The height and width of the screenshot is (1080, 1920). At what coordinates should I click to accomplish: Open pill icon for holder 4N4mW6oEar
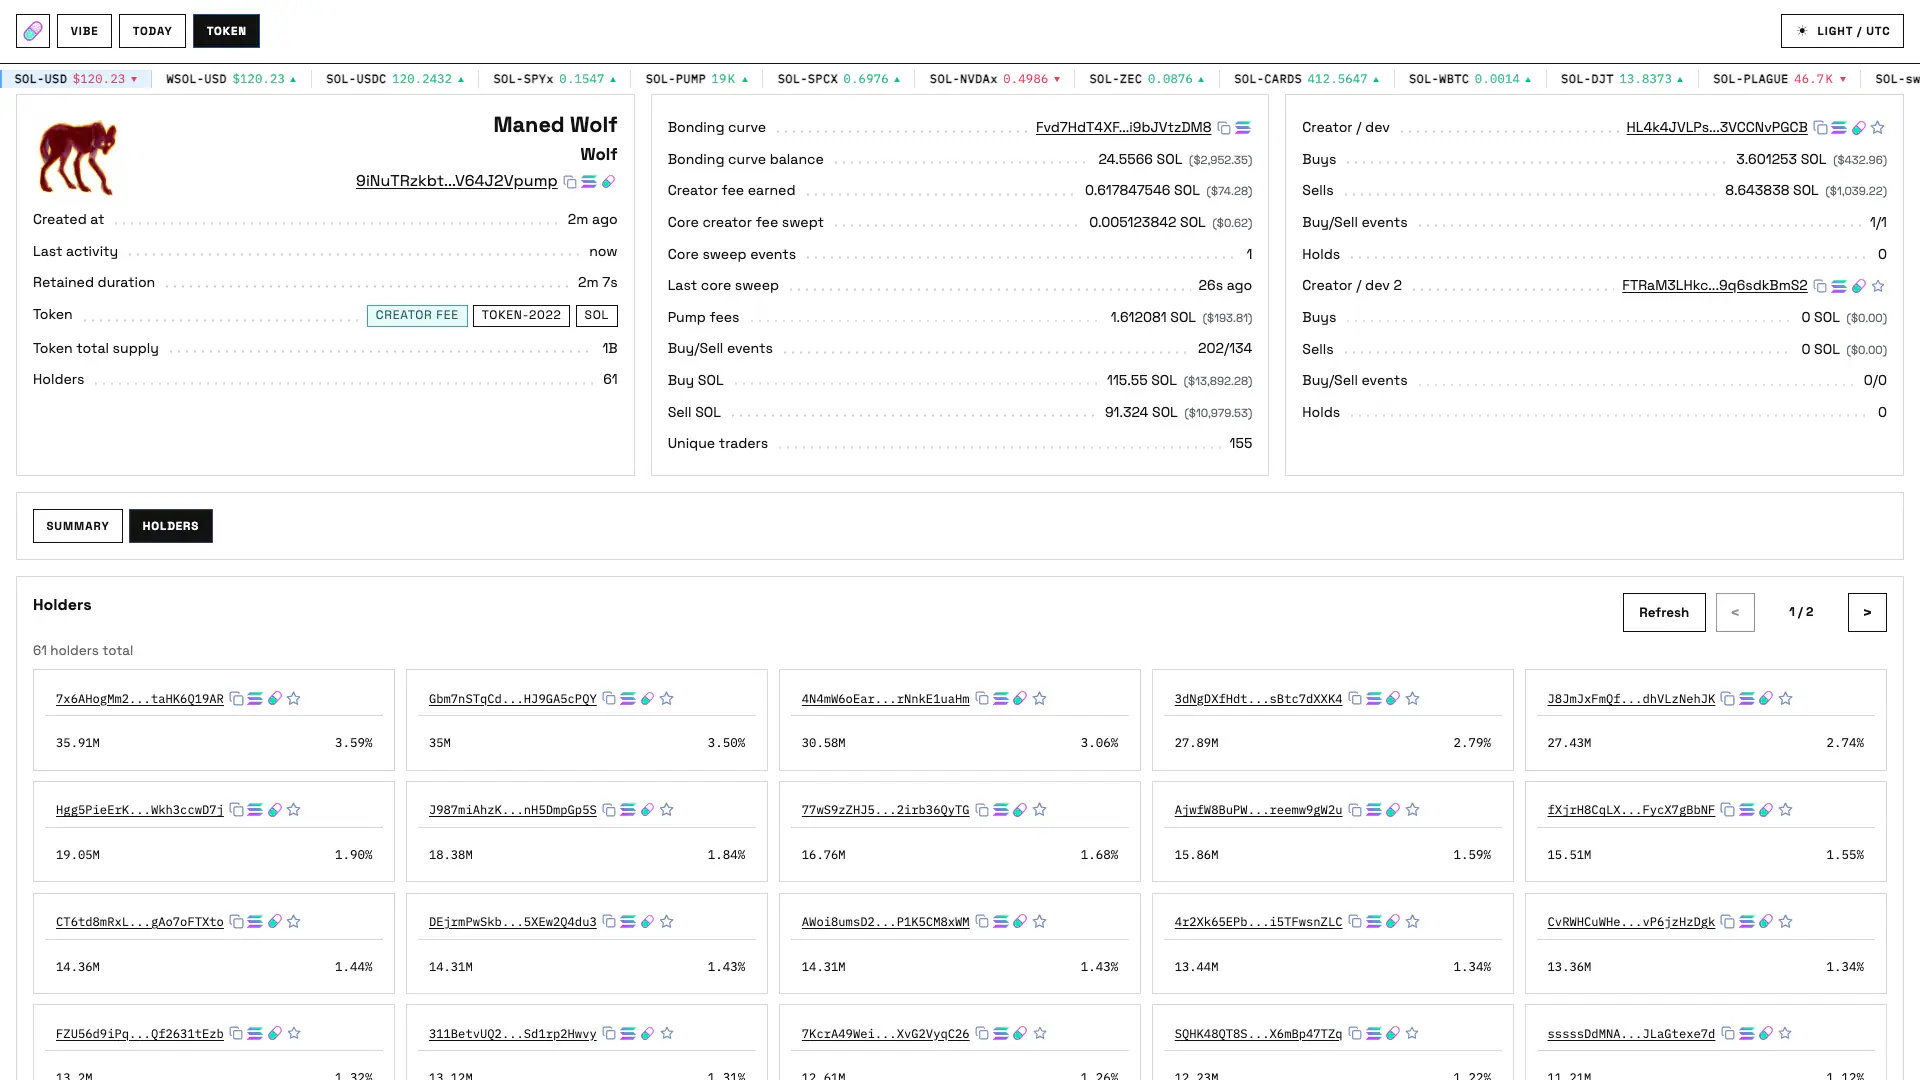pyautogui.click(x=1020, y=699)
